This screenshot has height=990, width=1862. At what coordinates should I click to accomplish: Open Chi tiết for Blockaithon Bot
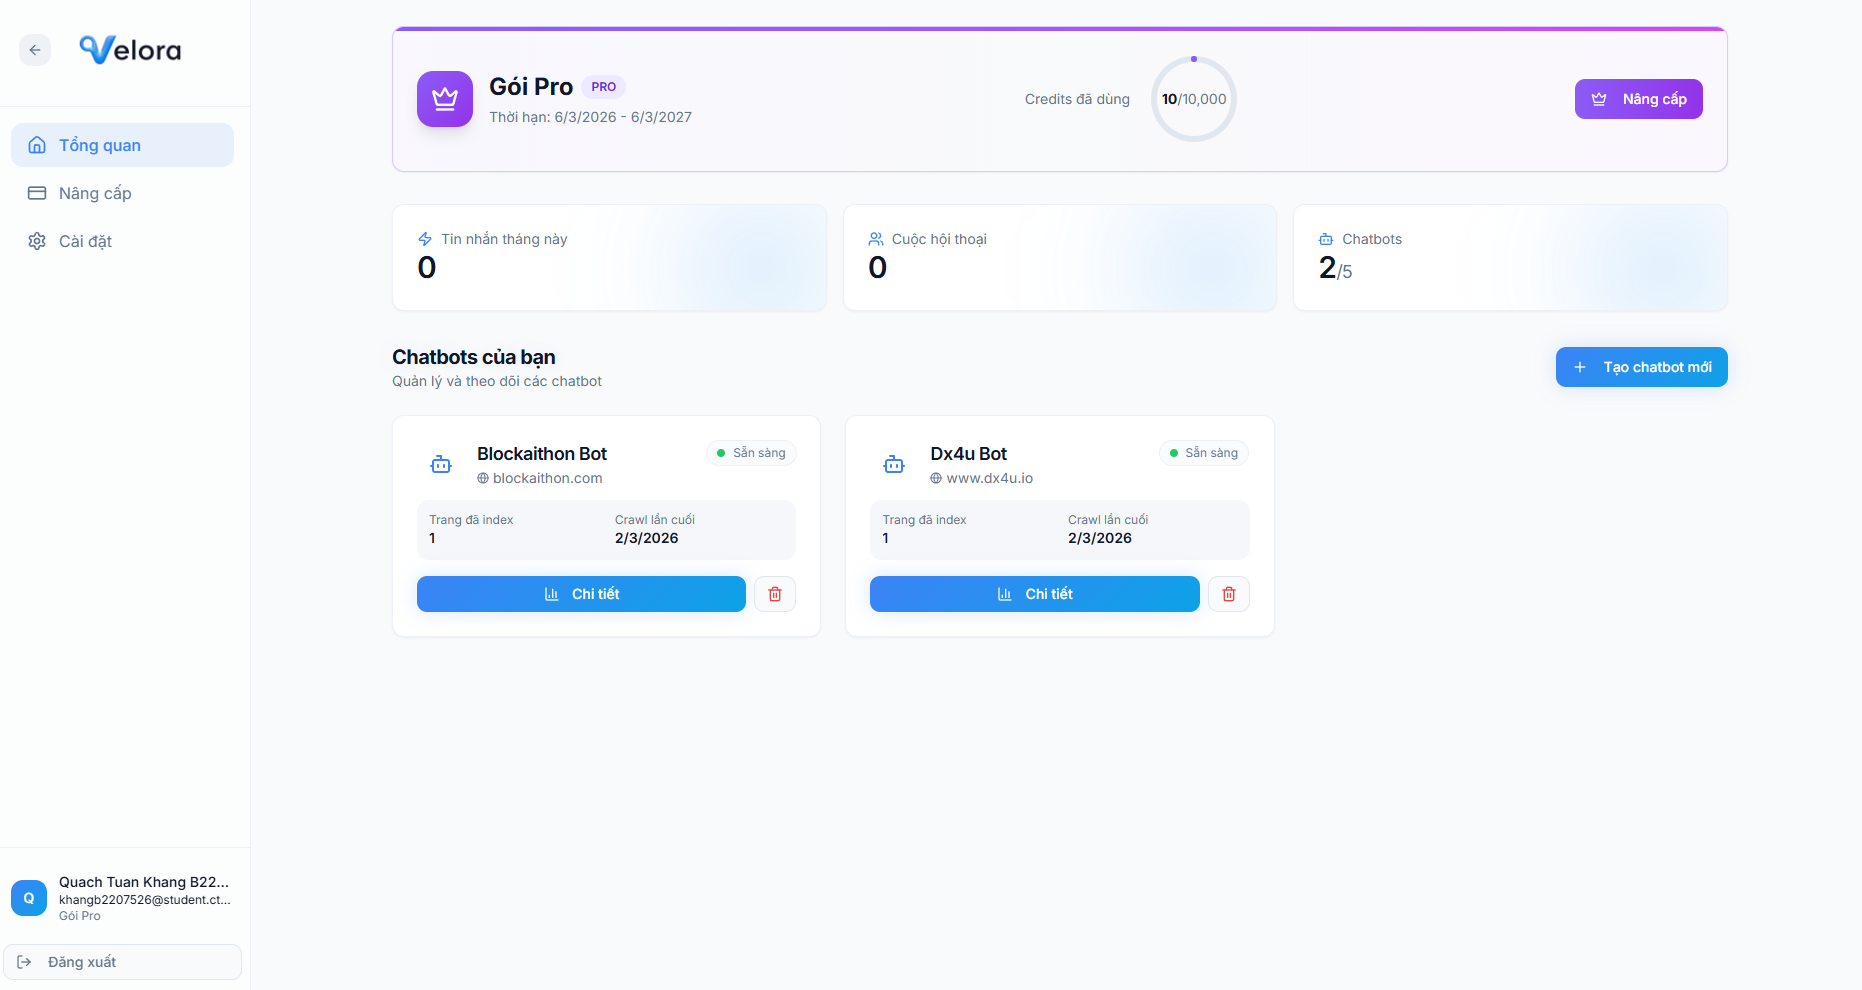point(581,594)
